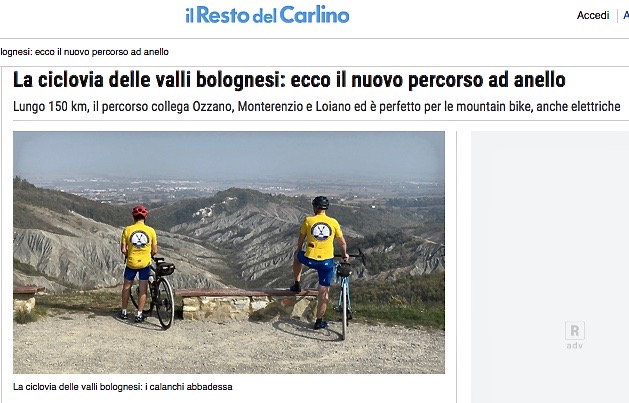Viewport: 629px width, 403px height.
Task: Click the R adv placeholder icon
Action: click(x=574, y=331)
